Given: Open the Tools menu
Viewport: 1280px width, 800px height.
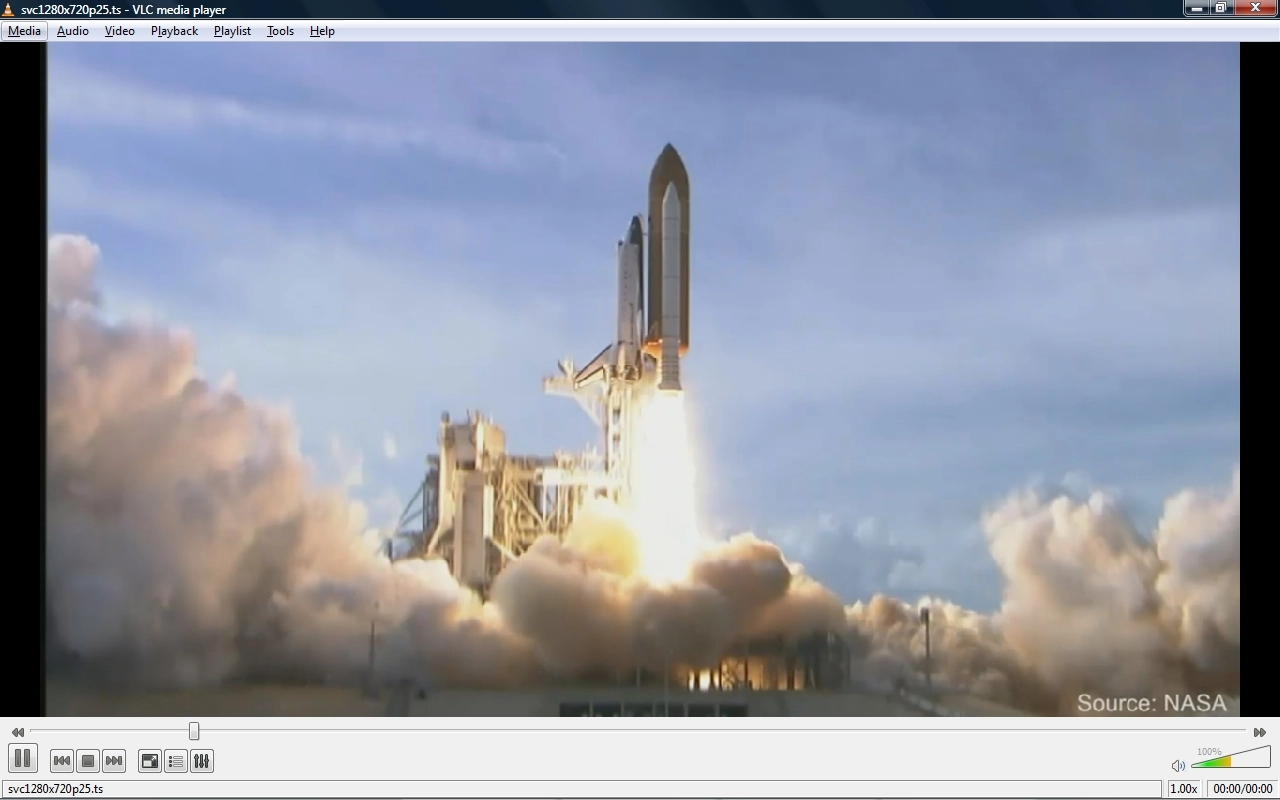Looking at the screenshot, I should coord(280,31).
